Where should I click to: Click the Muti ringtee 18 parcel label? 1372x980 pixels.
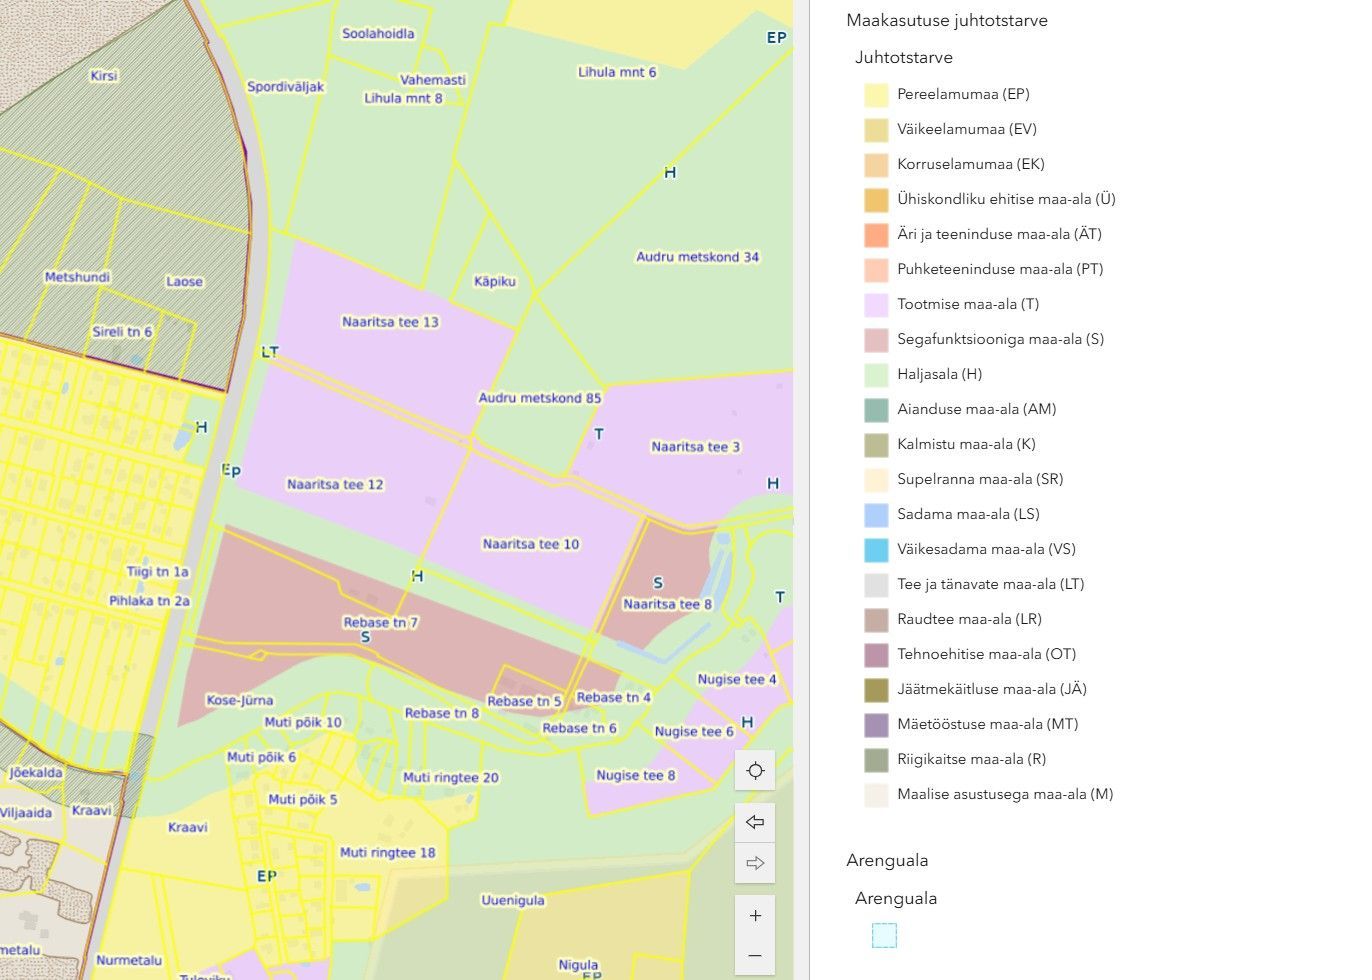point(387,853)
